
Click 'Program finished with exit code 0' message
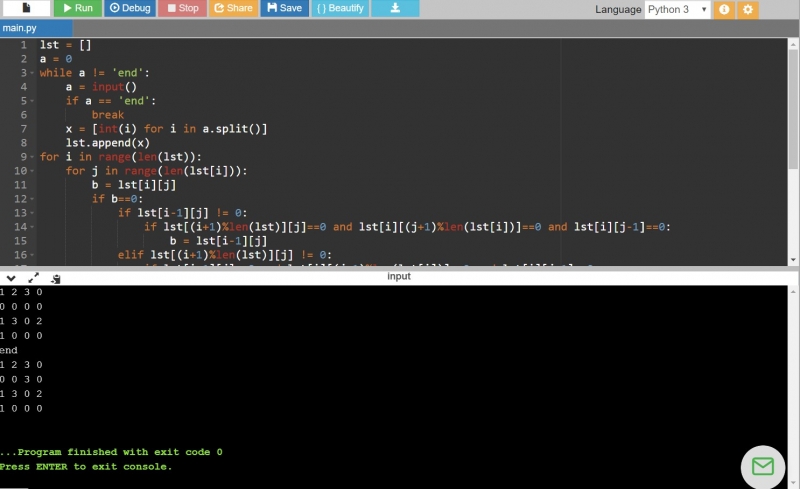(111, 452)
